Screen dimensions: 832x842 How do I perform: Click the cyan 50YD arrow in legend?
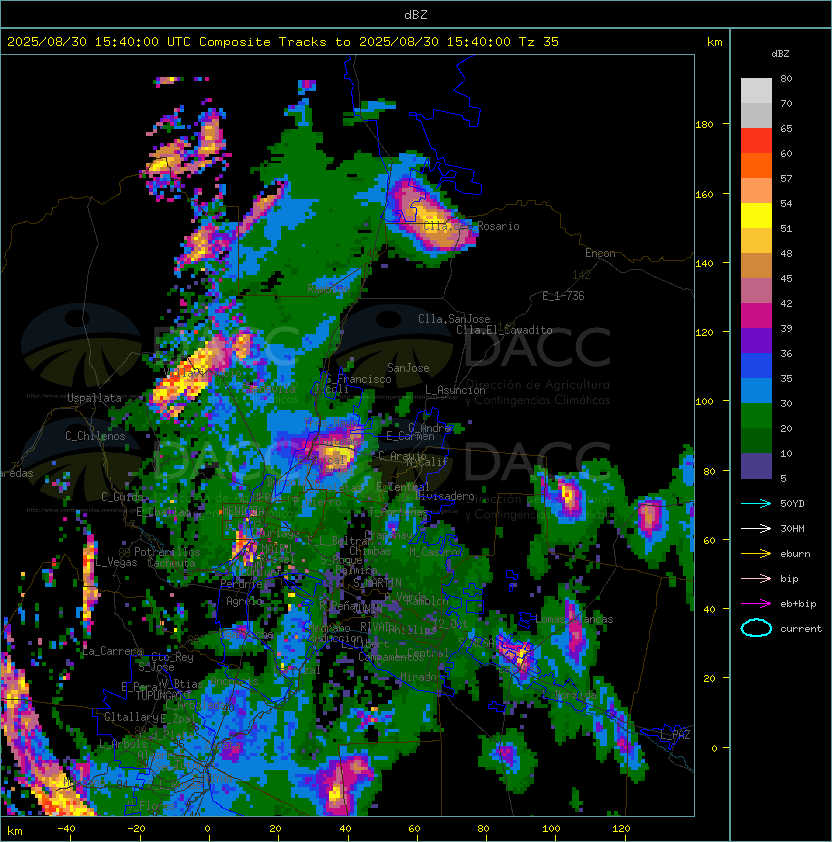click(756, 504)
